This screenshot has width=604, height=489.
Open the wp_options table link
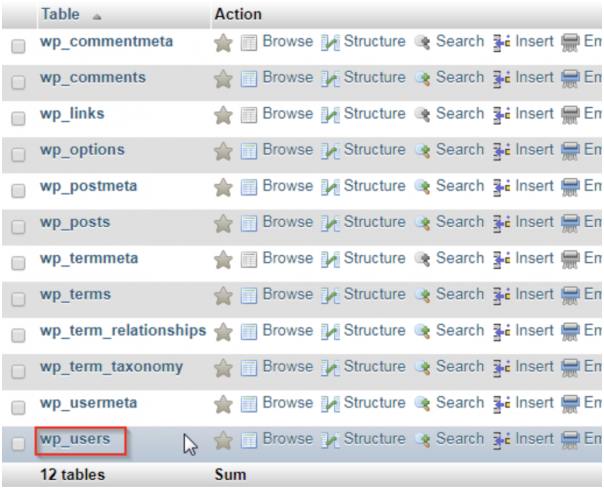[82, 150]
